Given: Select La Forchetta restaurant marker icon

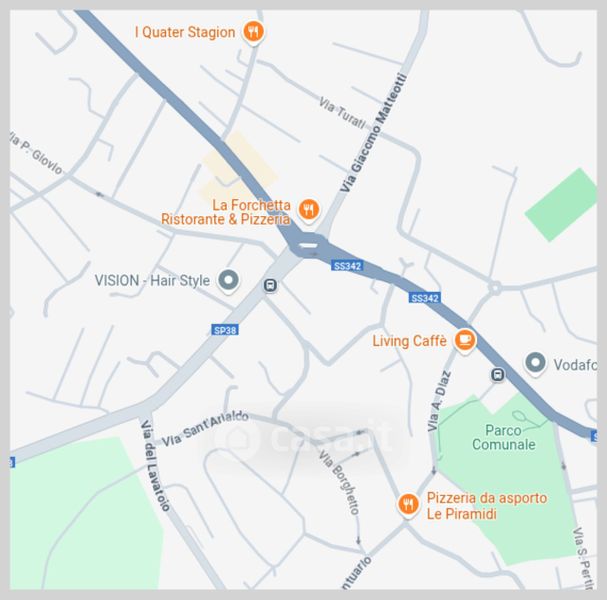Looking at the screenshot, I should tap(309, 210).
